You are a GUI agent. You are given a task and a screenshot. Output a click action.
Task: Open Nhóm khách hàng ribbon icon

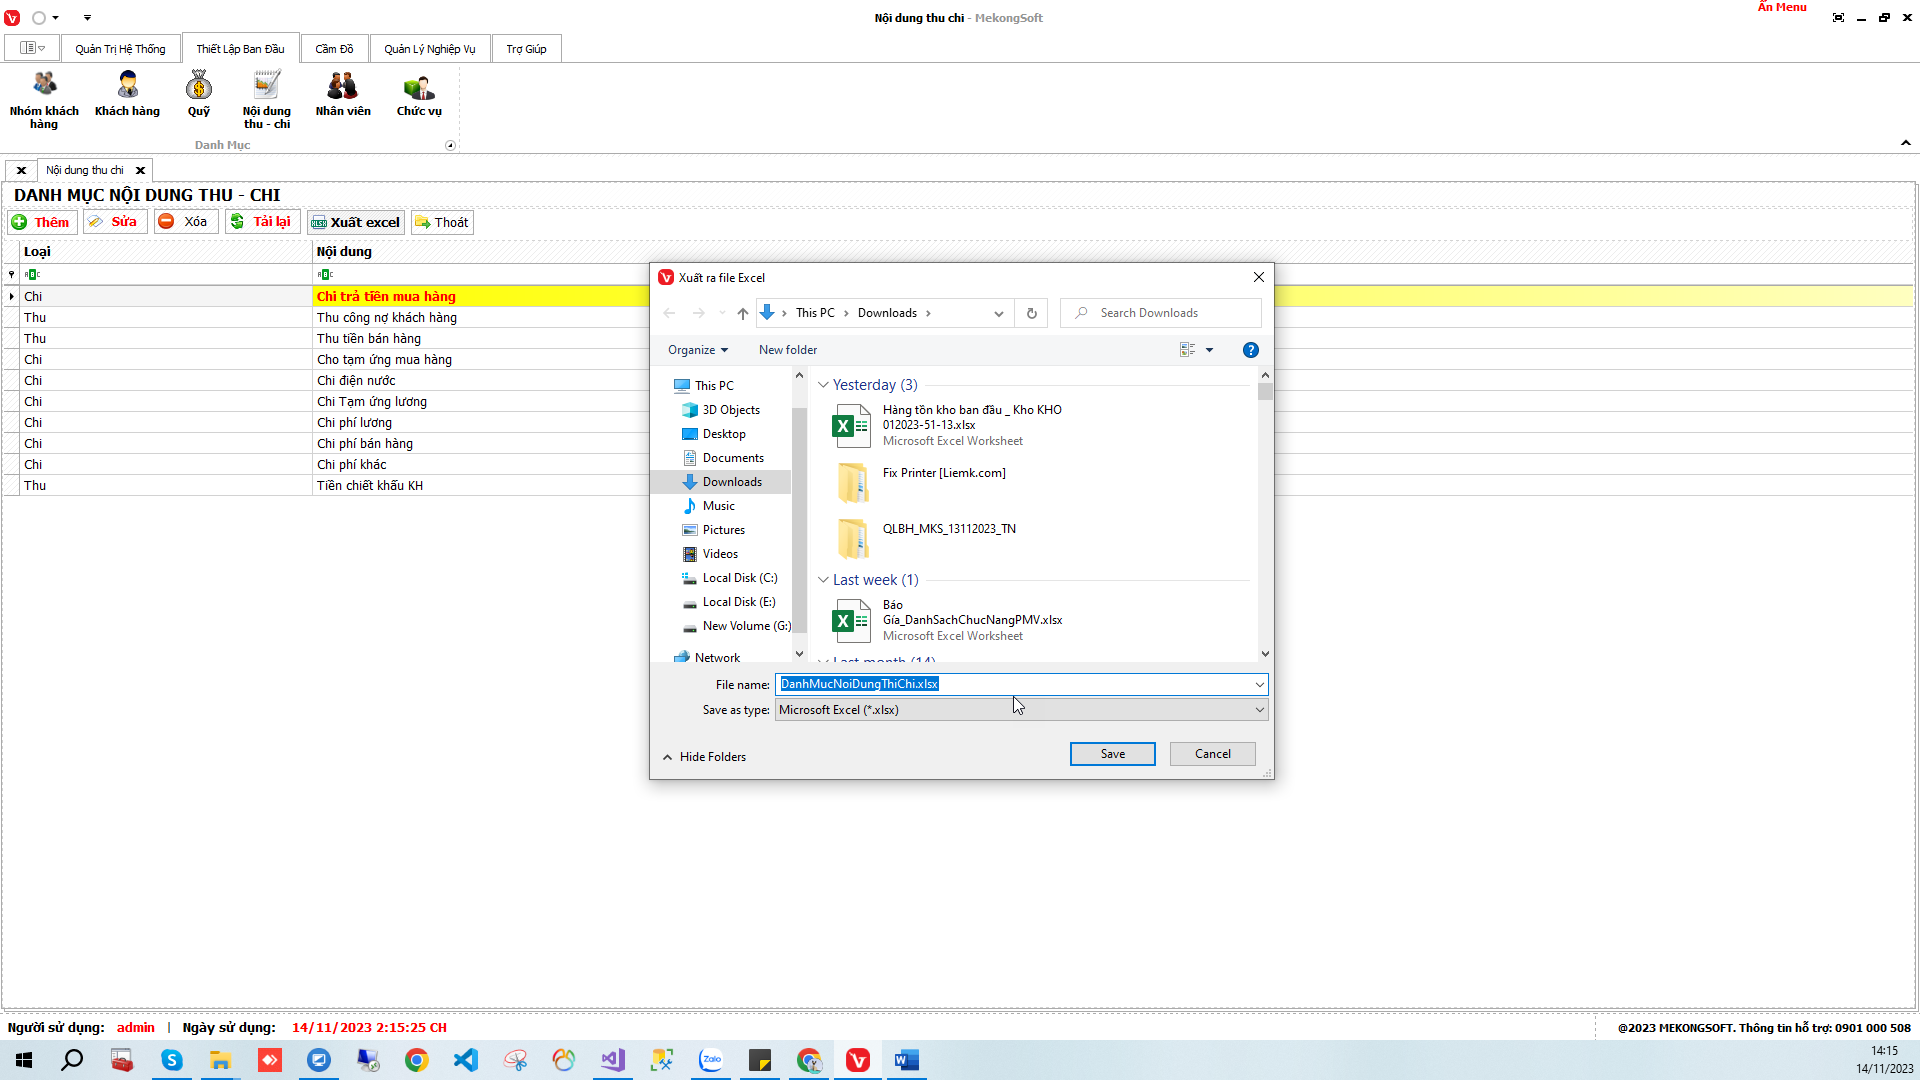pyautogui.click(x=44, y=100)
